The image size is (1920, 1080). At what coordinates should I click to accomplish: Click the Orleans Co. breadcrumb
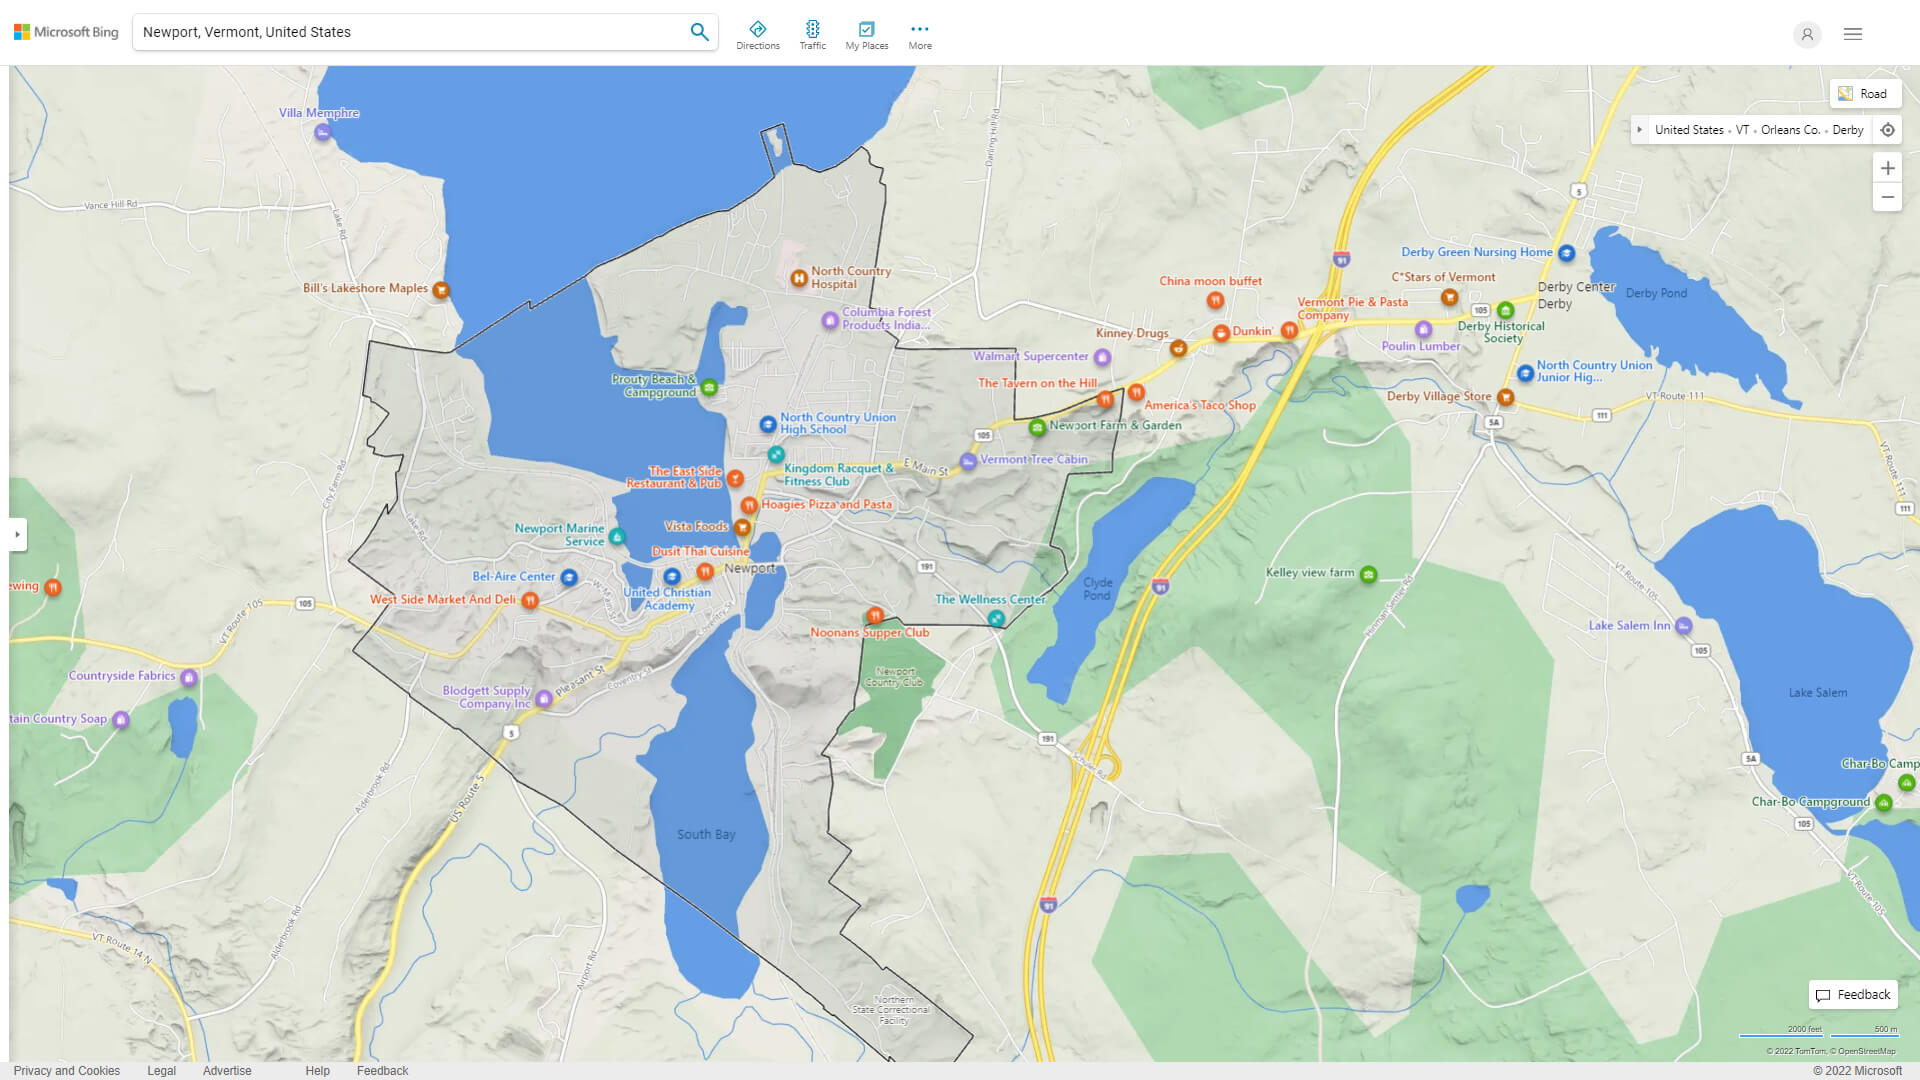[1789, 130]
